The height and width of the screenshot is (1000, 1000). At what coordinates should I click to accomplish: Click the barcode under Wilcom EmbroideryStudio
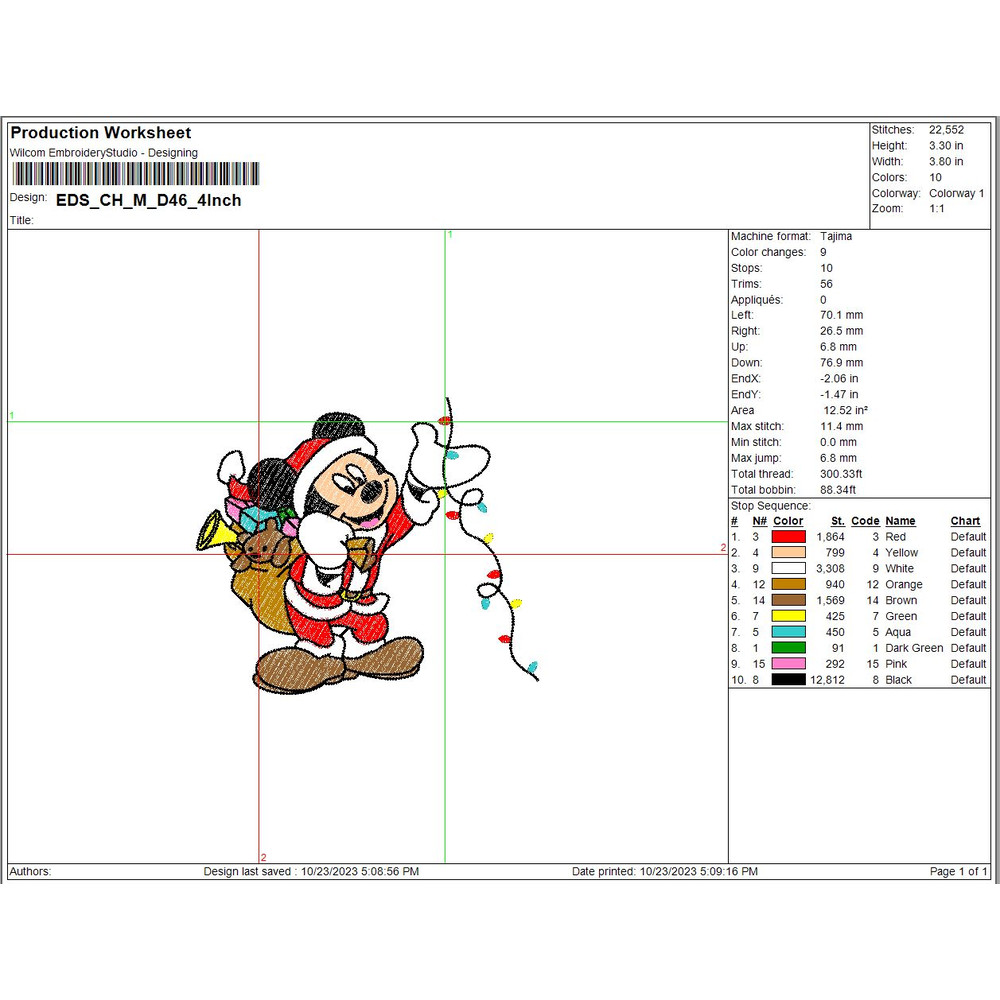tap(135, 174)
